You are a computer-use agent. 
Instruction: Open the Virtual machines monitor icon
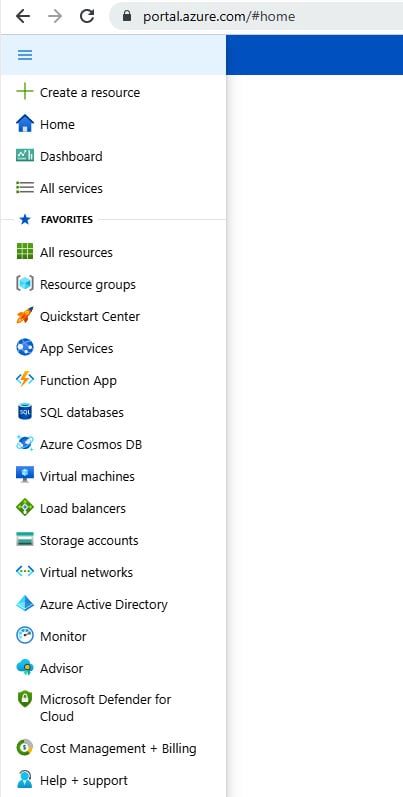[24, 475]
